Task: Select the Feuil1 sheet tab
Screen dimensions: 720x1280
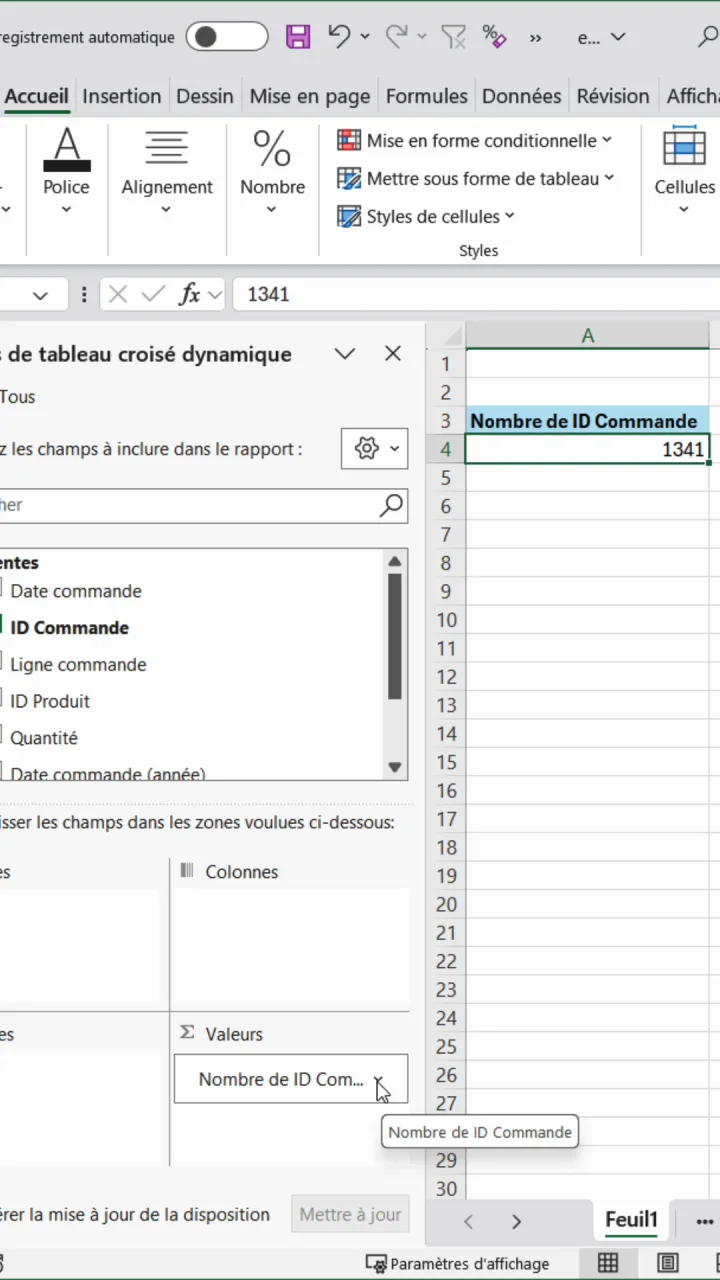Action: [631, 1220]
